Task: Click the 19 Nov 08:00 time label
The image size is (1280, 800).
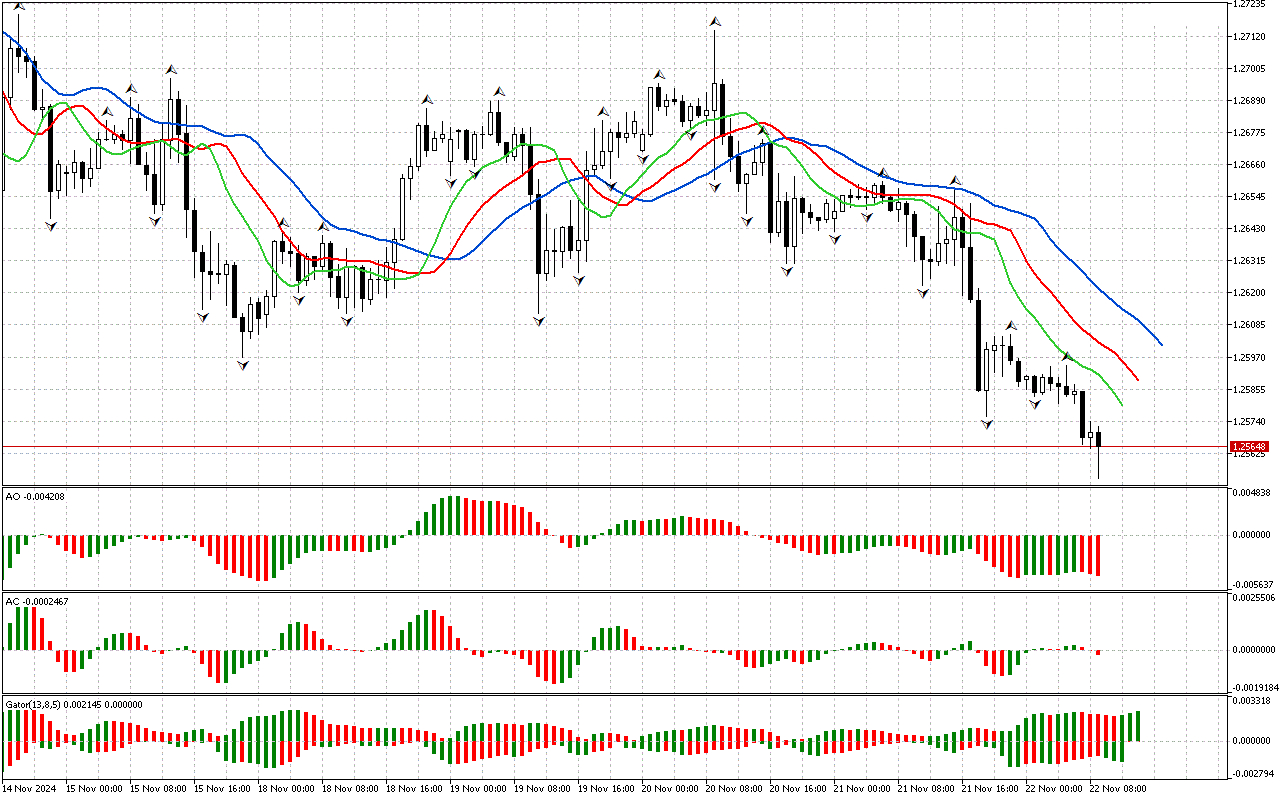Action: click(x=542, y=789)
